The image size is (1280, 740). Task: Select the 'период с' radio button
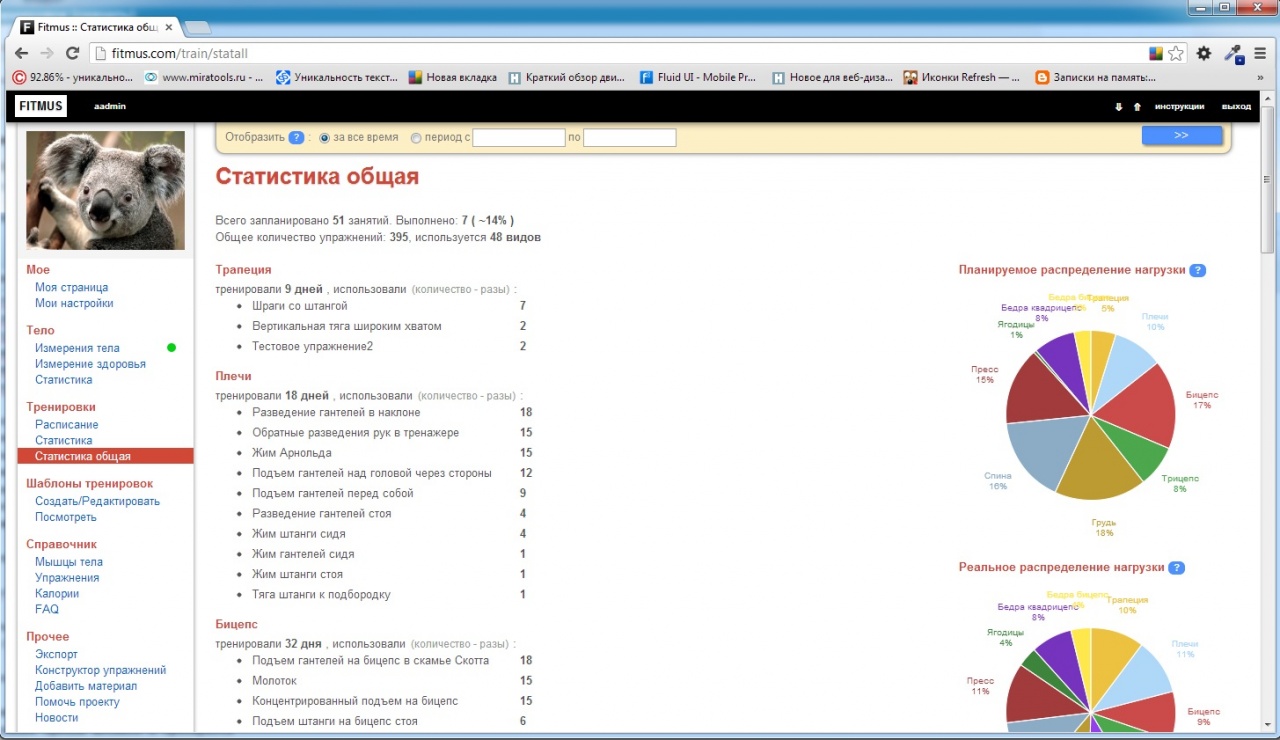tap(416, 138)
